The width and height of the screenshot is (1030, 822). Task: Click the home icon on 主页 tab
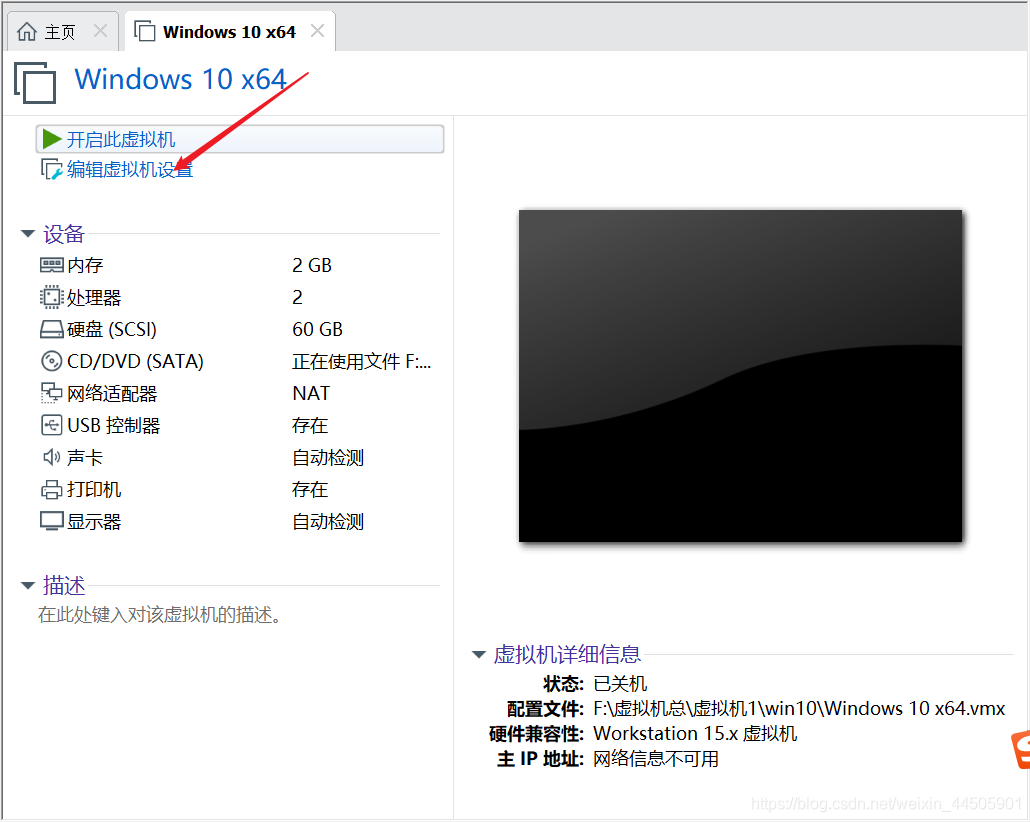pos(26,31)
